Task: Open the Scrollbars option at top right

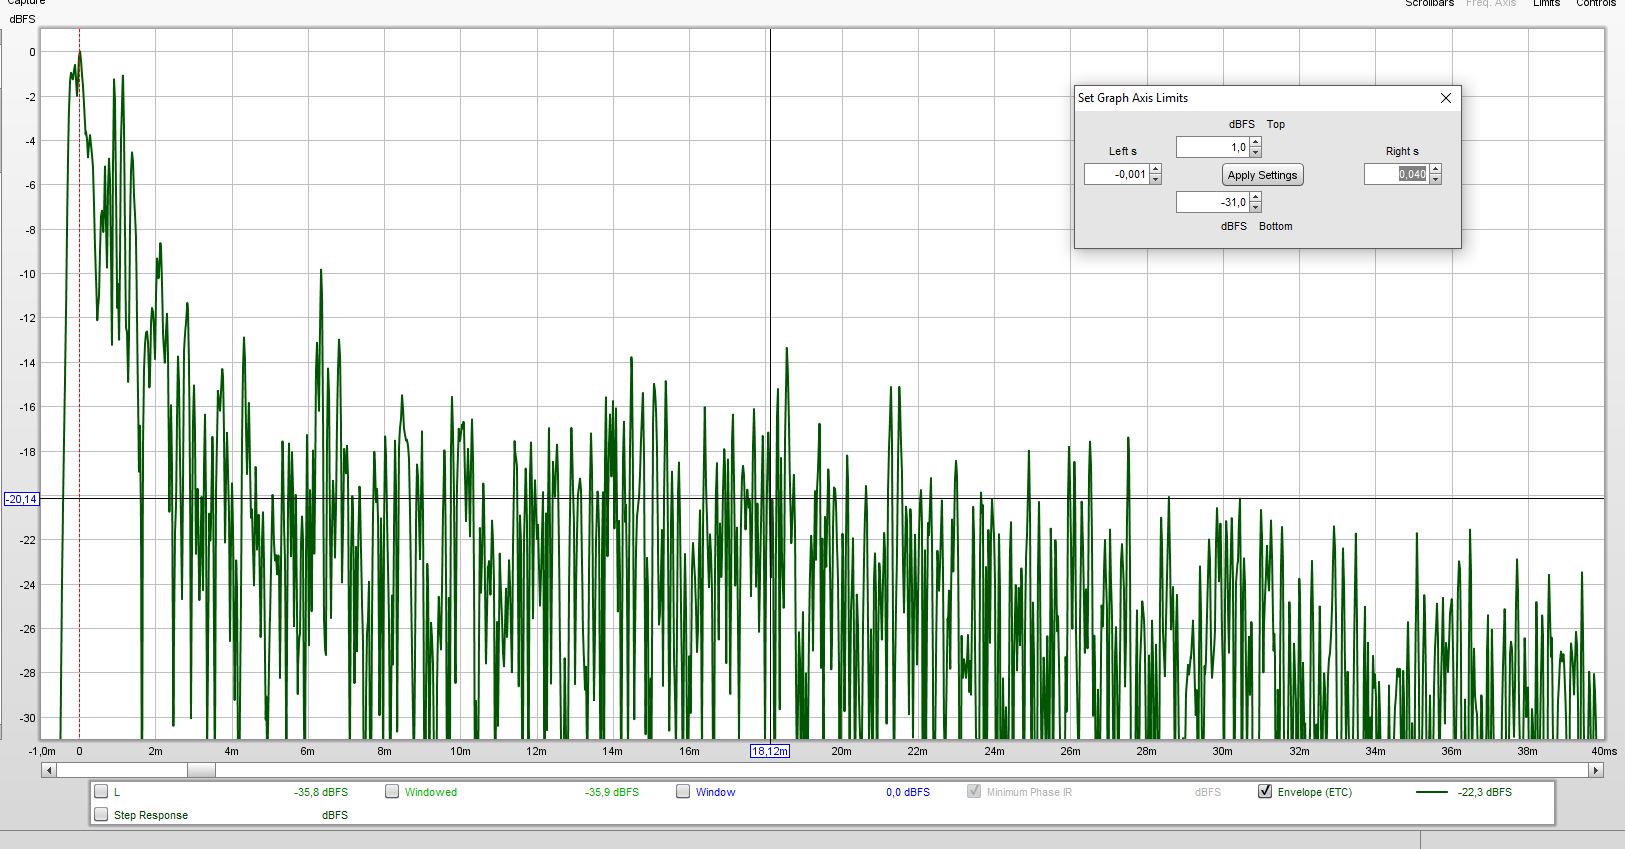Action: 1429,4
